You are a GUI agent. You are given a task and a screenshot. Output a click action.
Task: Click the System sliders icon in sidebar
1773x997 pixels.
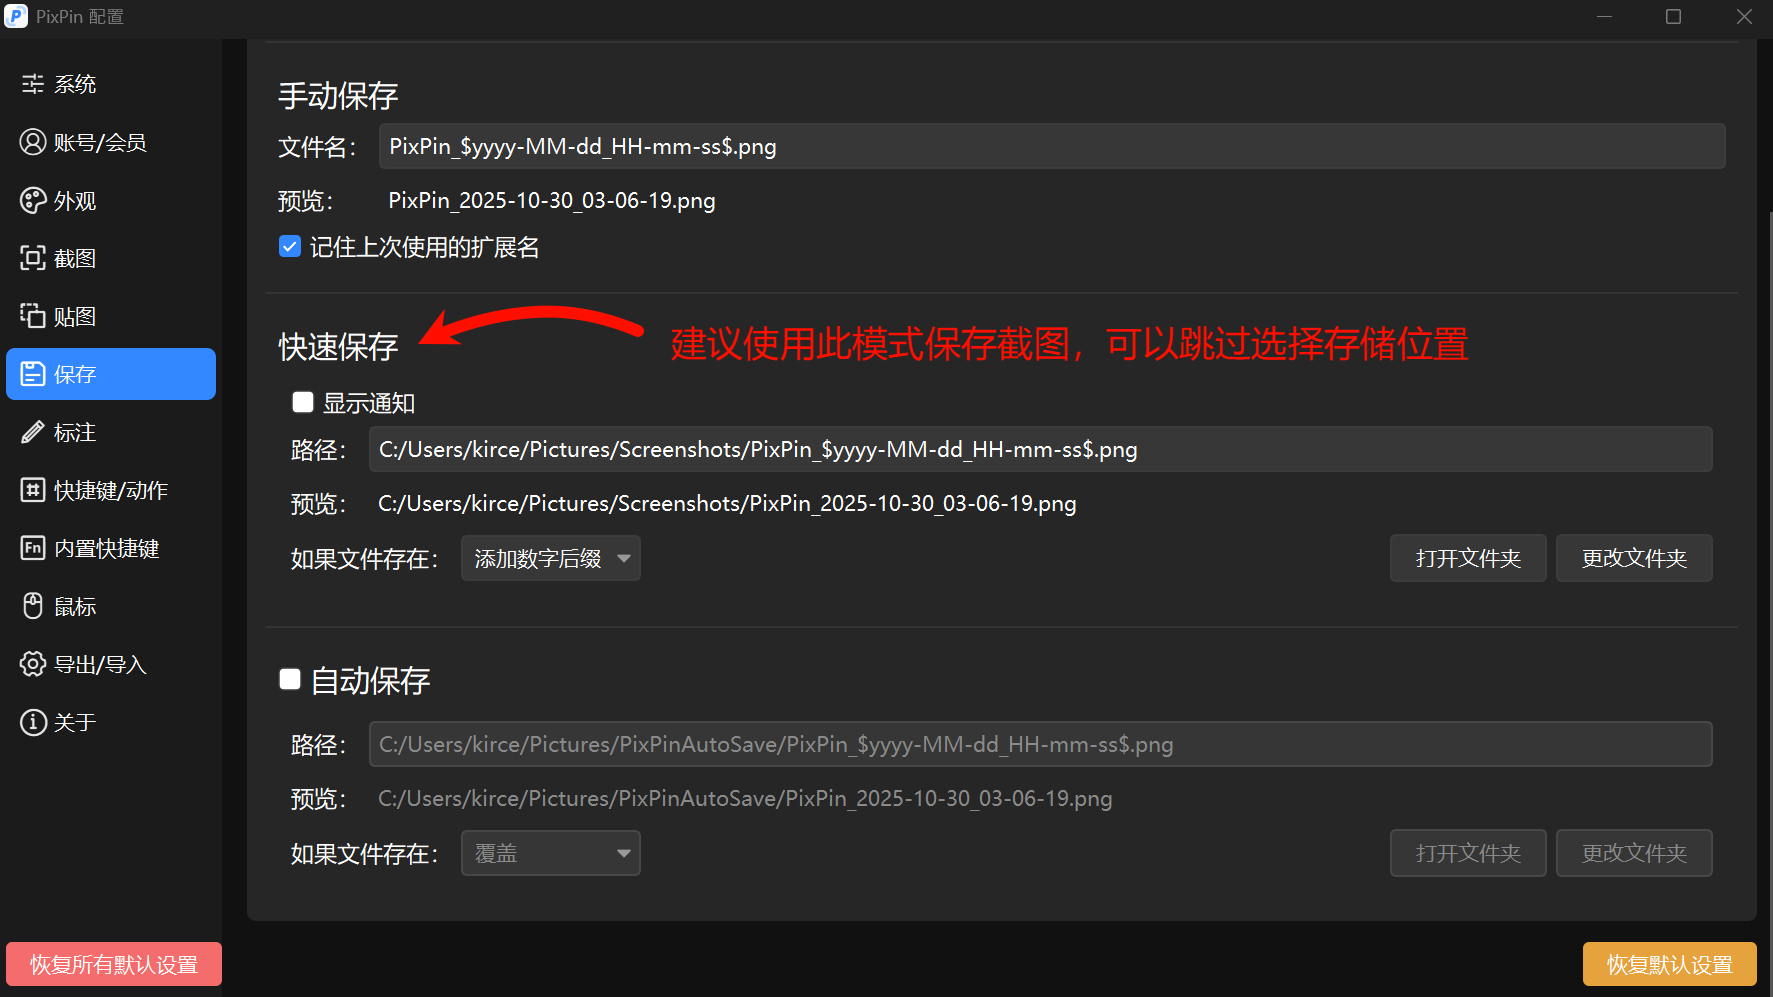[x=33, y=84]
